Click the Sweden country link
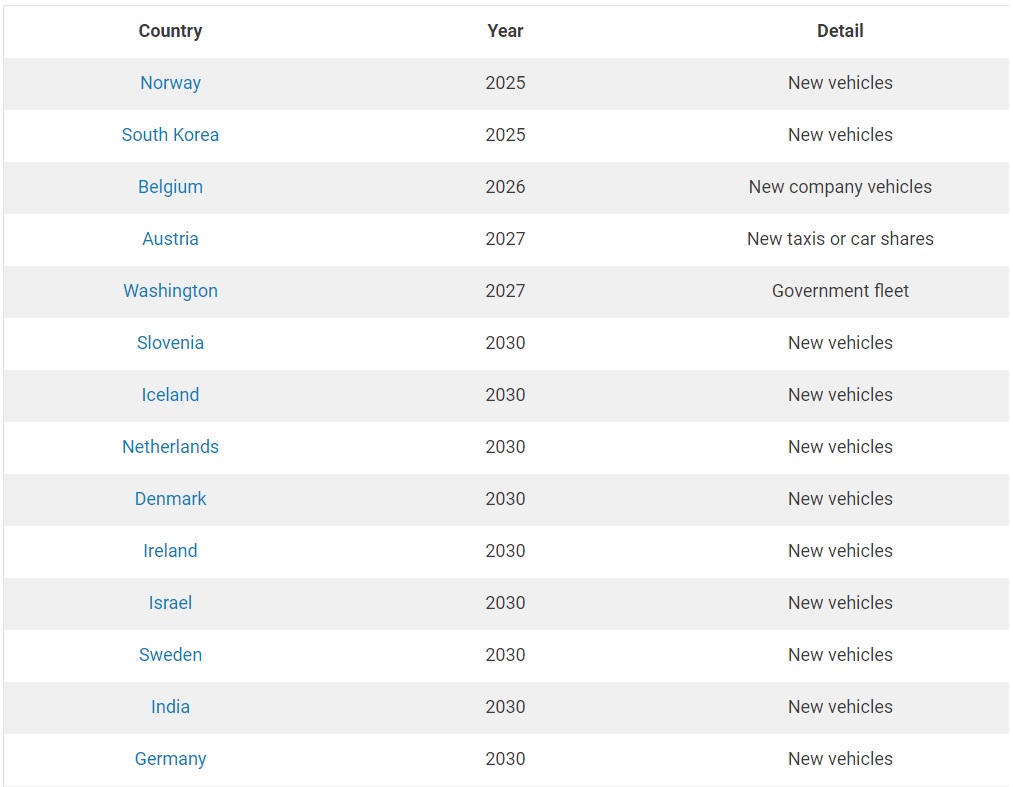 [x=170, y=655]
